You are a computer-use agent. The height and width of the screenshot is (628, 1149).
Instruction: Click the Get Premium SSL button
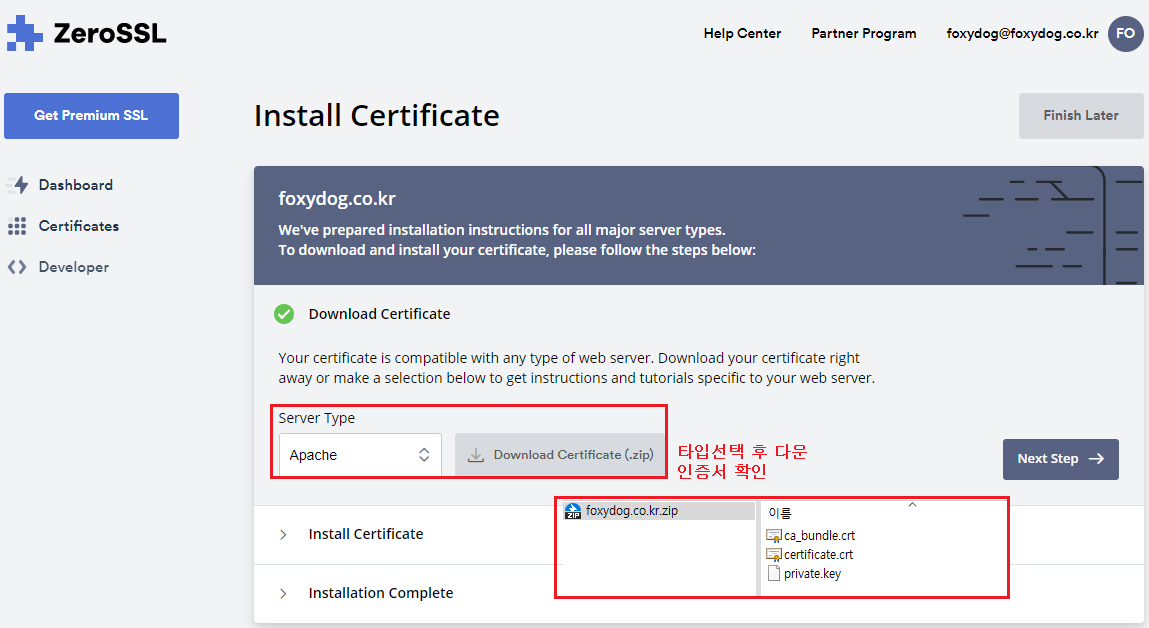(x=92, y=116)
